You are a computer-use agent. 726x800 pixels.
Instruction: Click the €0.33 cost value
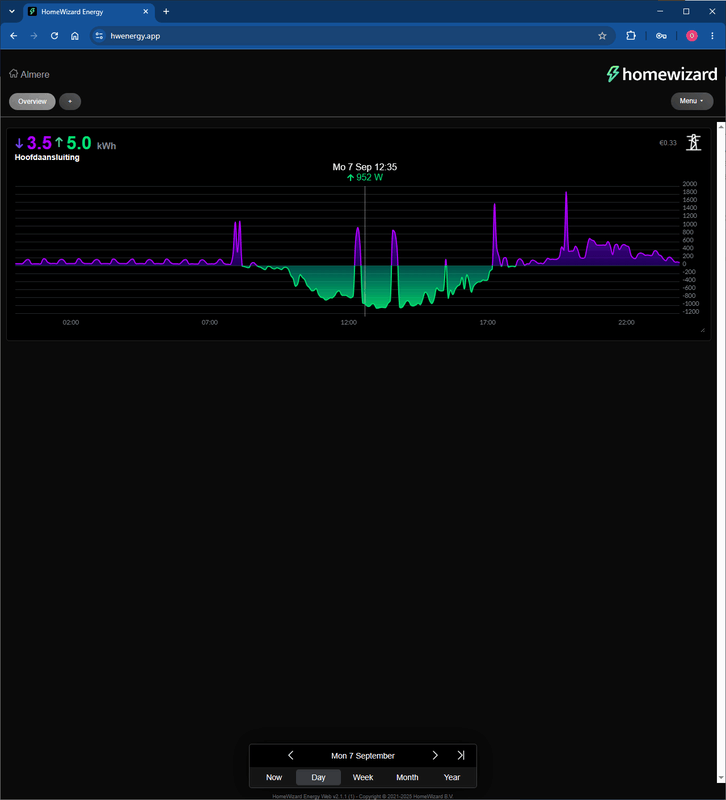click(668, 143)
